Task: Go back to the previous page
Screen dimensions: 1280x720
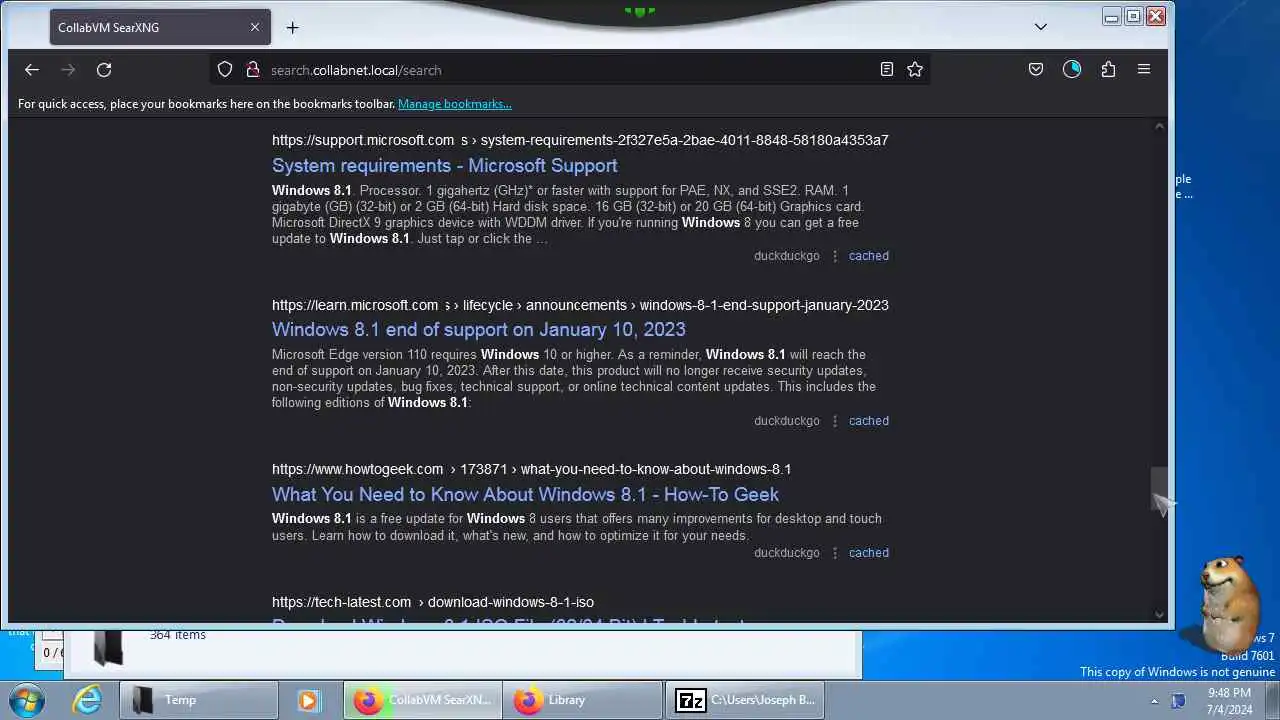Action: [32, 70]
